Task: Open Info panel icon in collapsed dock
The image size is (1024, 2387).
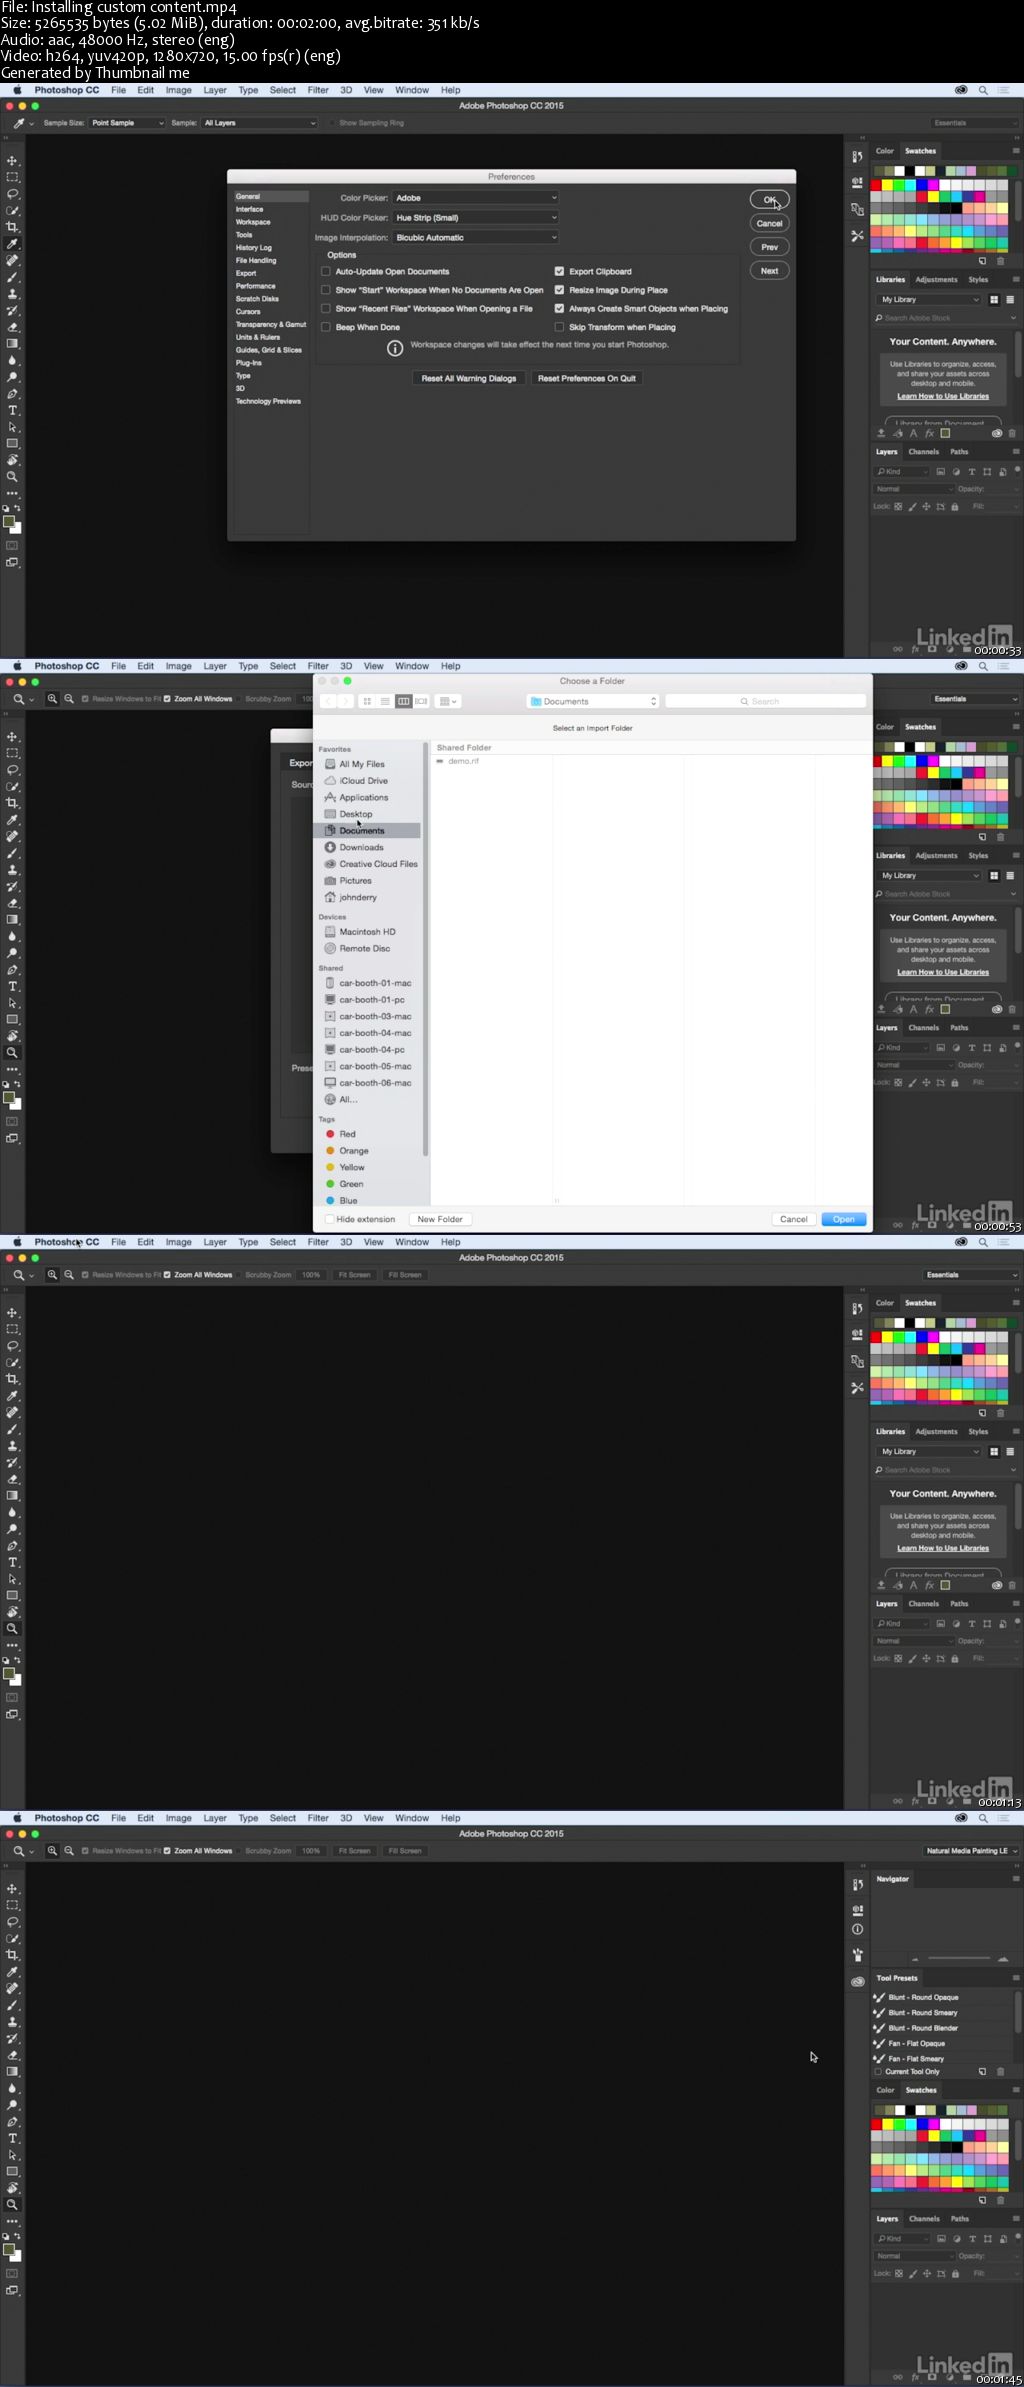Action: (x=857, y=1929)
